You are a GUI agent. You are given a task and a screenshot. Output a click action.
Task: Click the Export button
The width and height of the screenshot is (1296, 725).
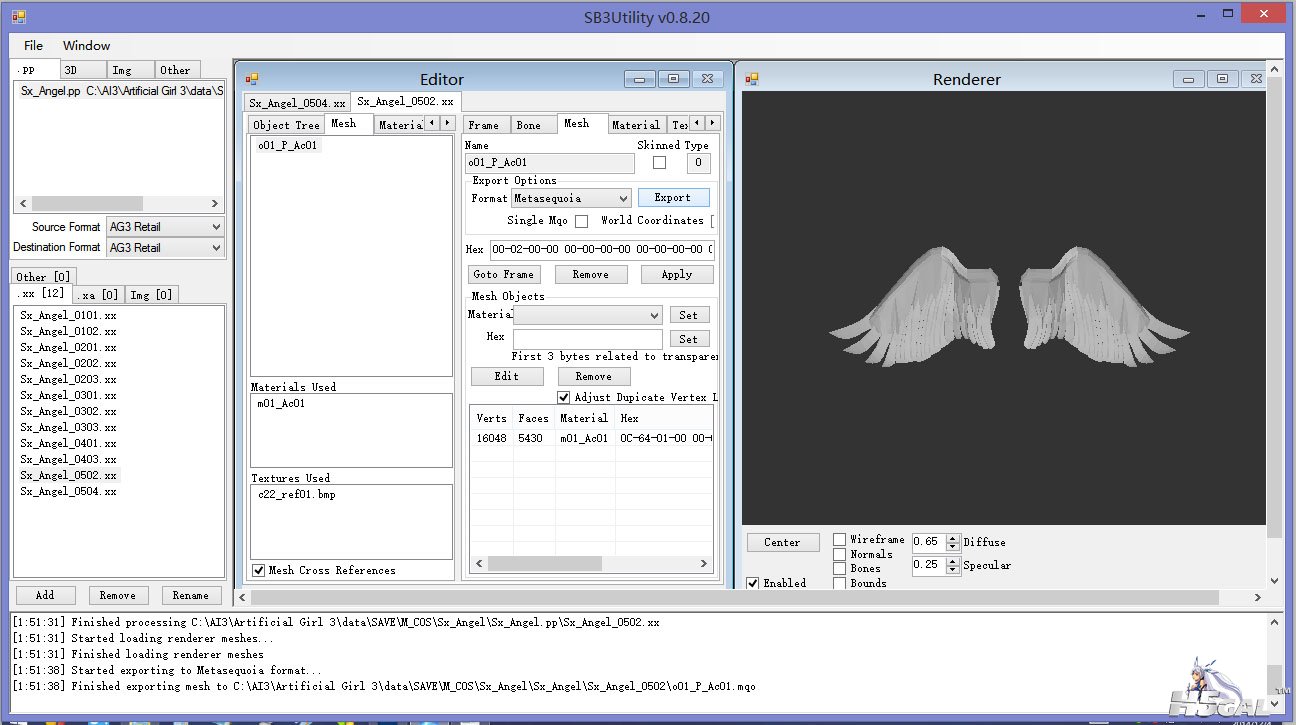point(674,198)
